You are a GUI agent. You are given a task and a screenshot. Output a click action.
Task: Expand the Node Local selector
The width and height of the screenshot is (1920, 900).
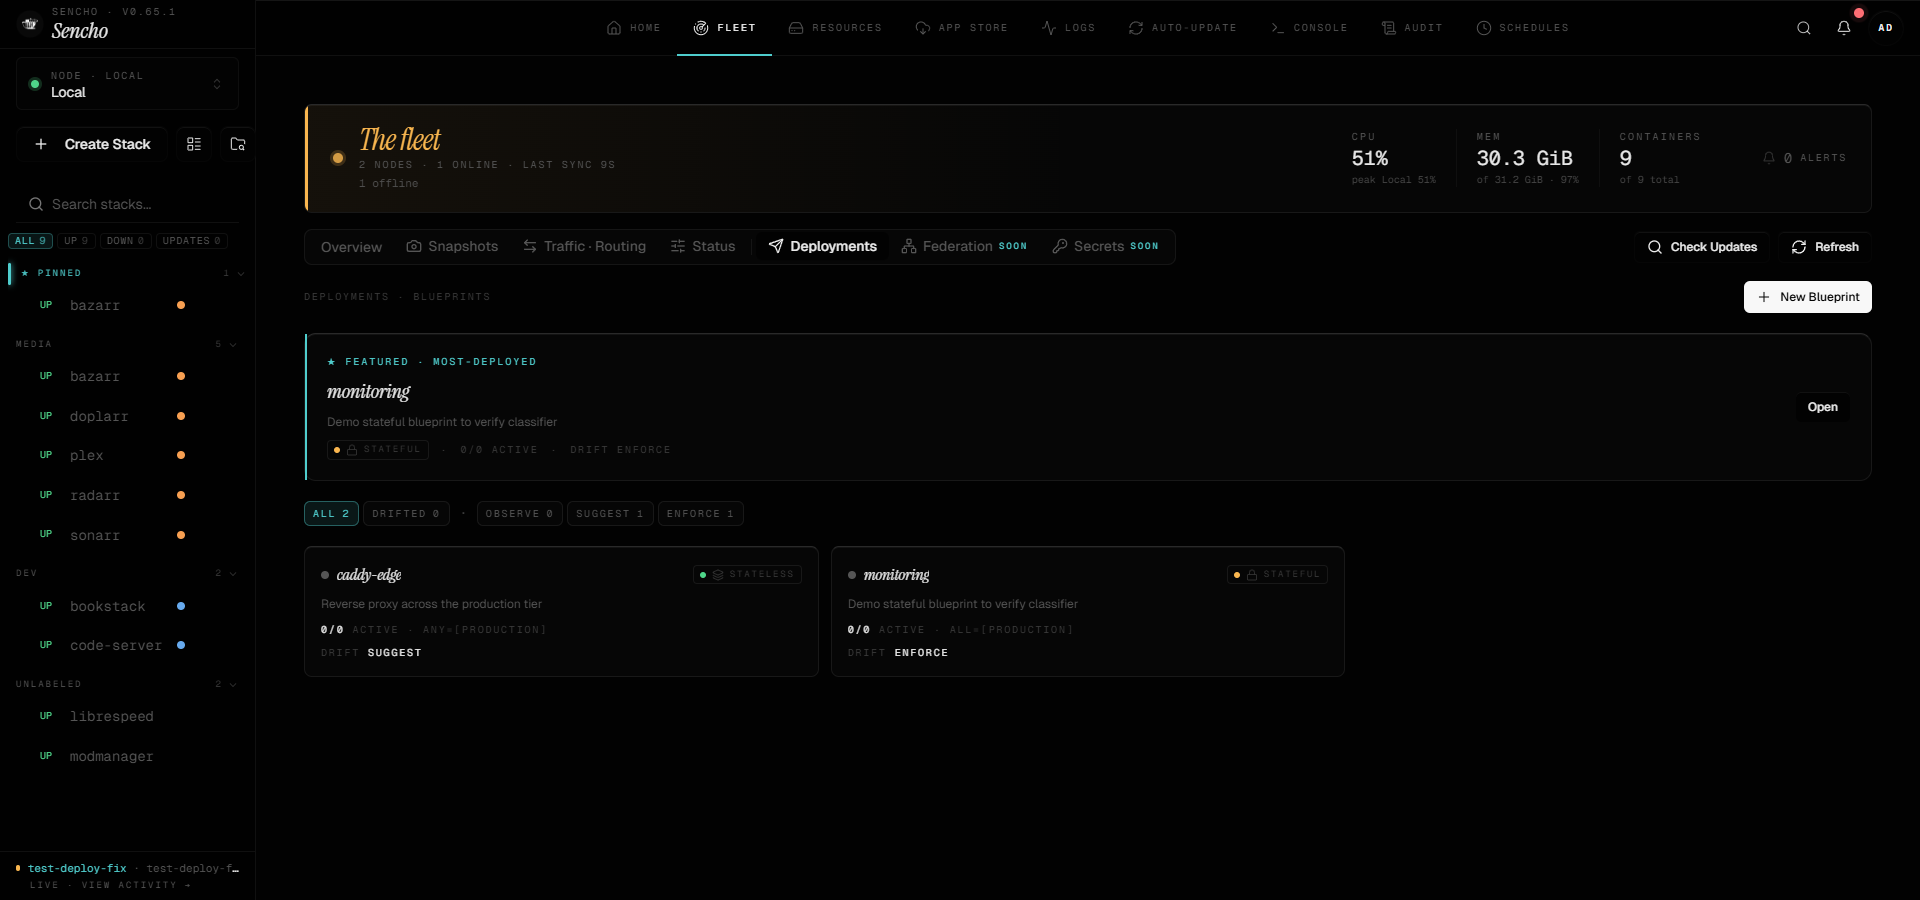127,84
